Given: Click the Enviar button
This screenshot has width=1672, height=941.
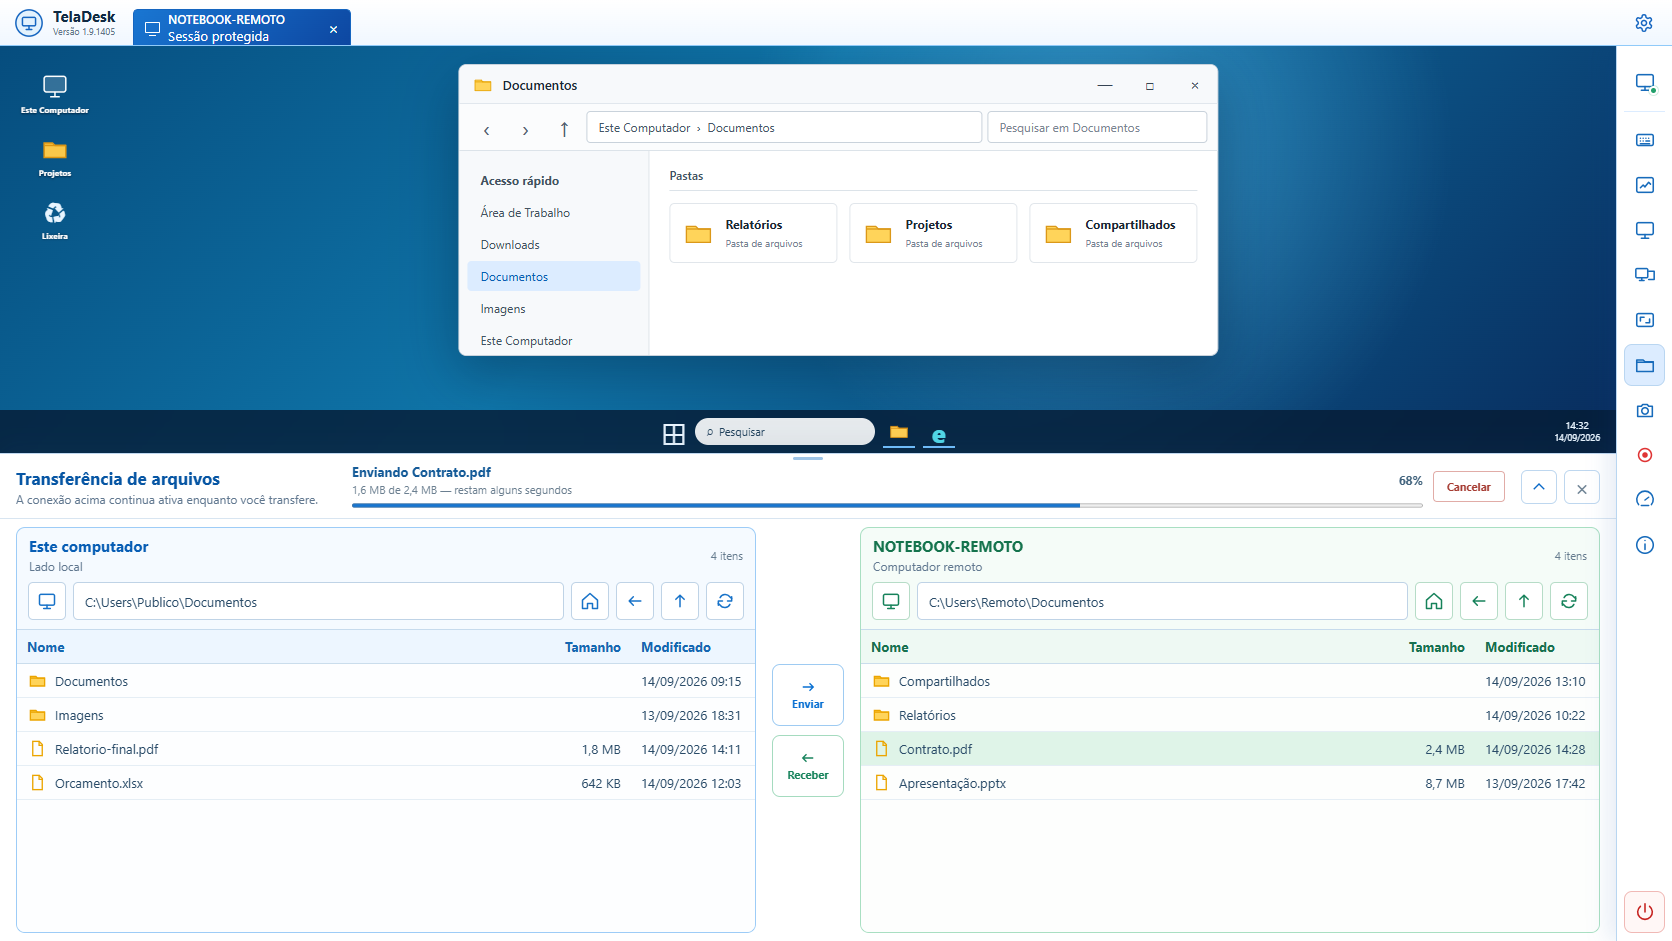Looking at the screenshot, I should click(808, 695).
